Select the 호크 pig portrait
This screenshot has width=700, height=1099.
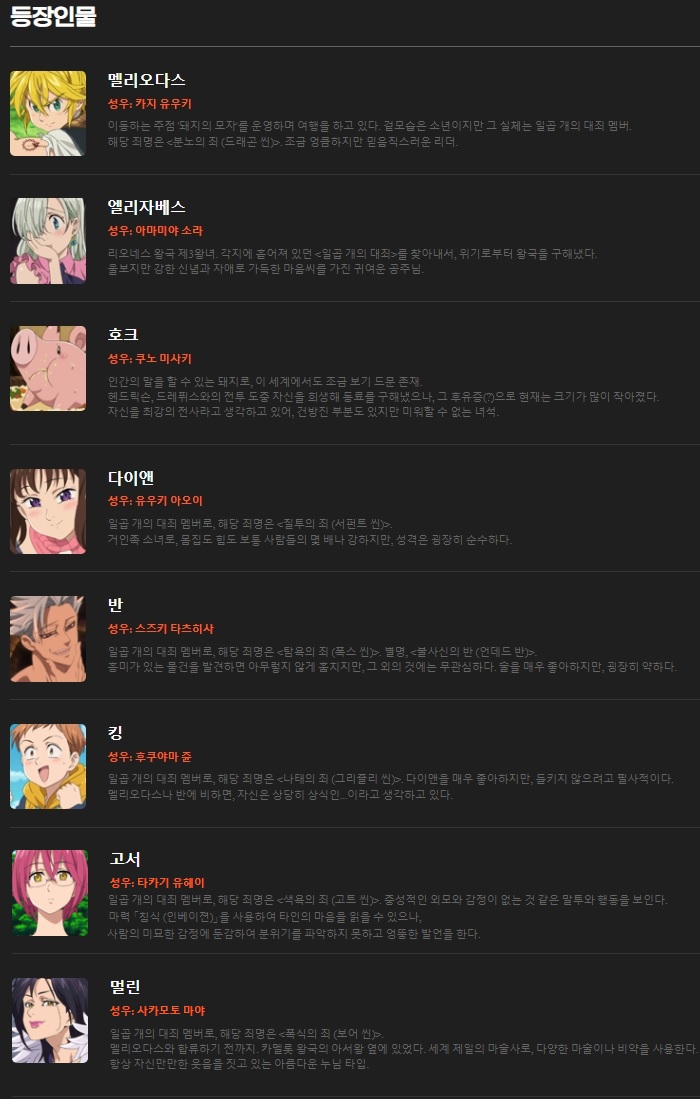48,368
